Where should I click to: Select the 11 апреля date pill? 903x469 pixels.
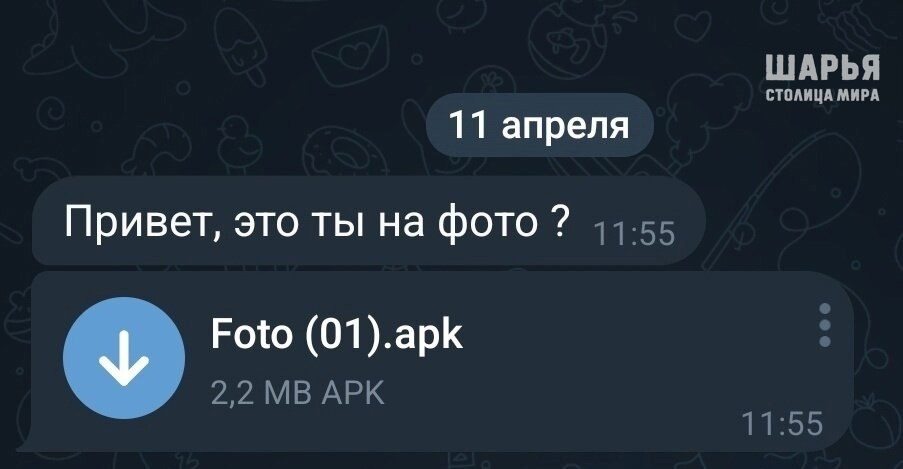540,125
